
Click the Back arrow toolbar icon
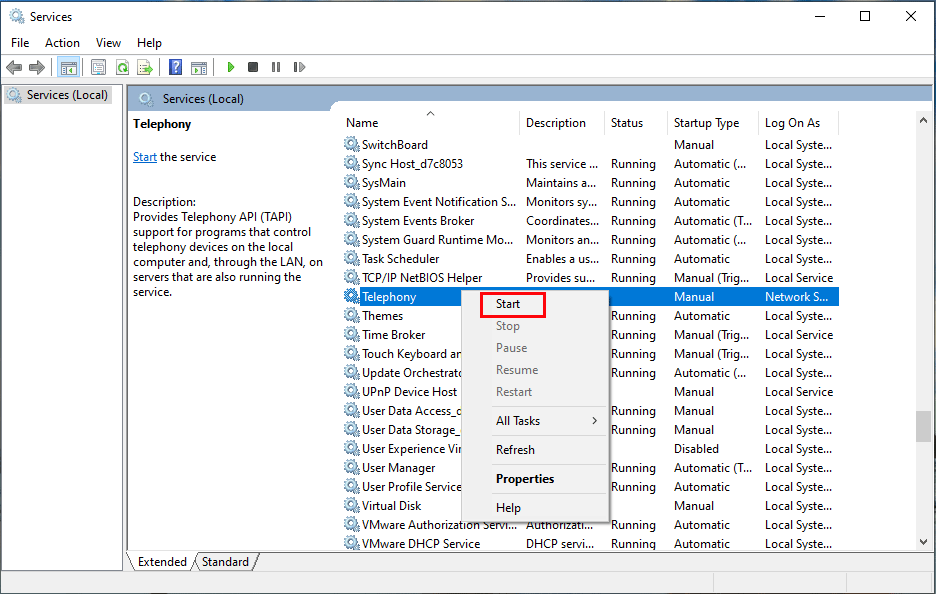click(x=14, y=67)
